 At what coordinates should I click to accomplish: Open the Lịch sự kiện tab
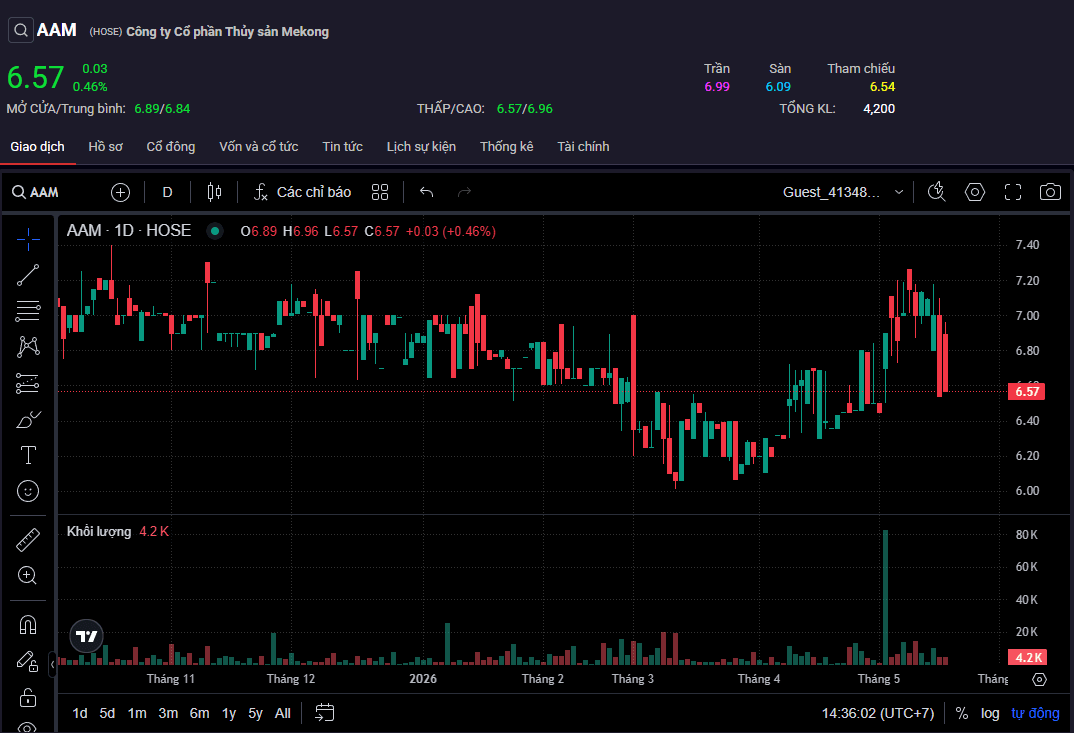pyautogui.click(x=421, y=147)
